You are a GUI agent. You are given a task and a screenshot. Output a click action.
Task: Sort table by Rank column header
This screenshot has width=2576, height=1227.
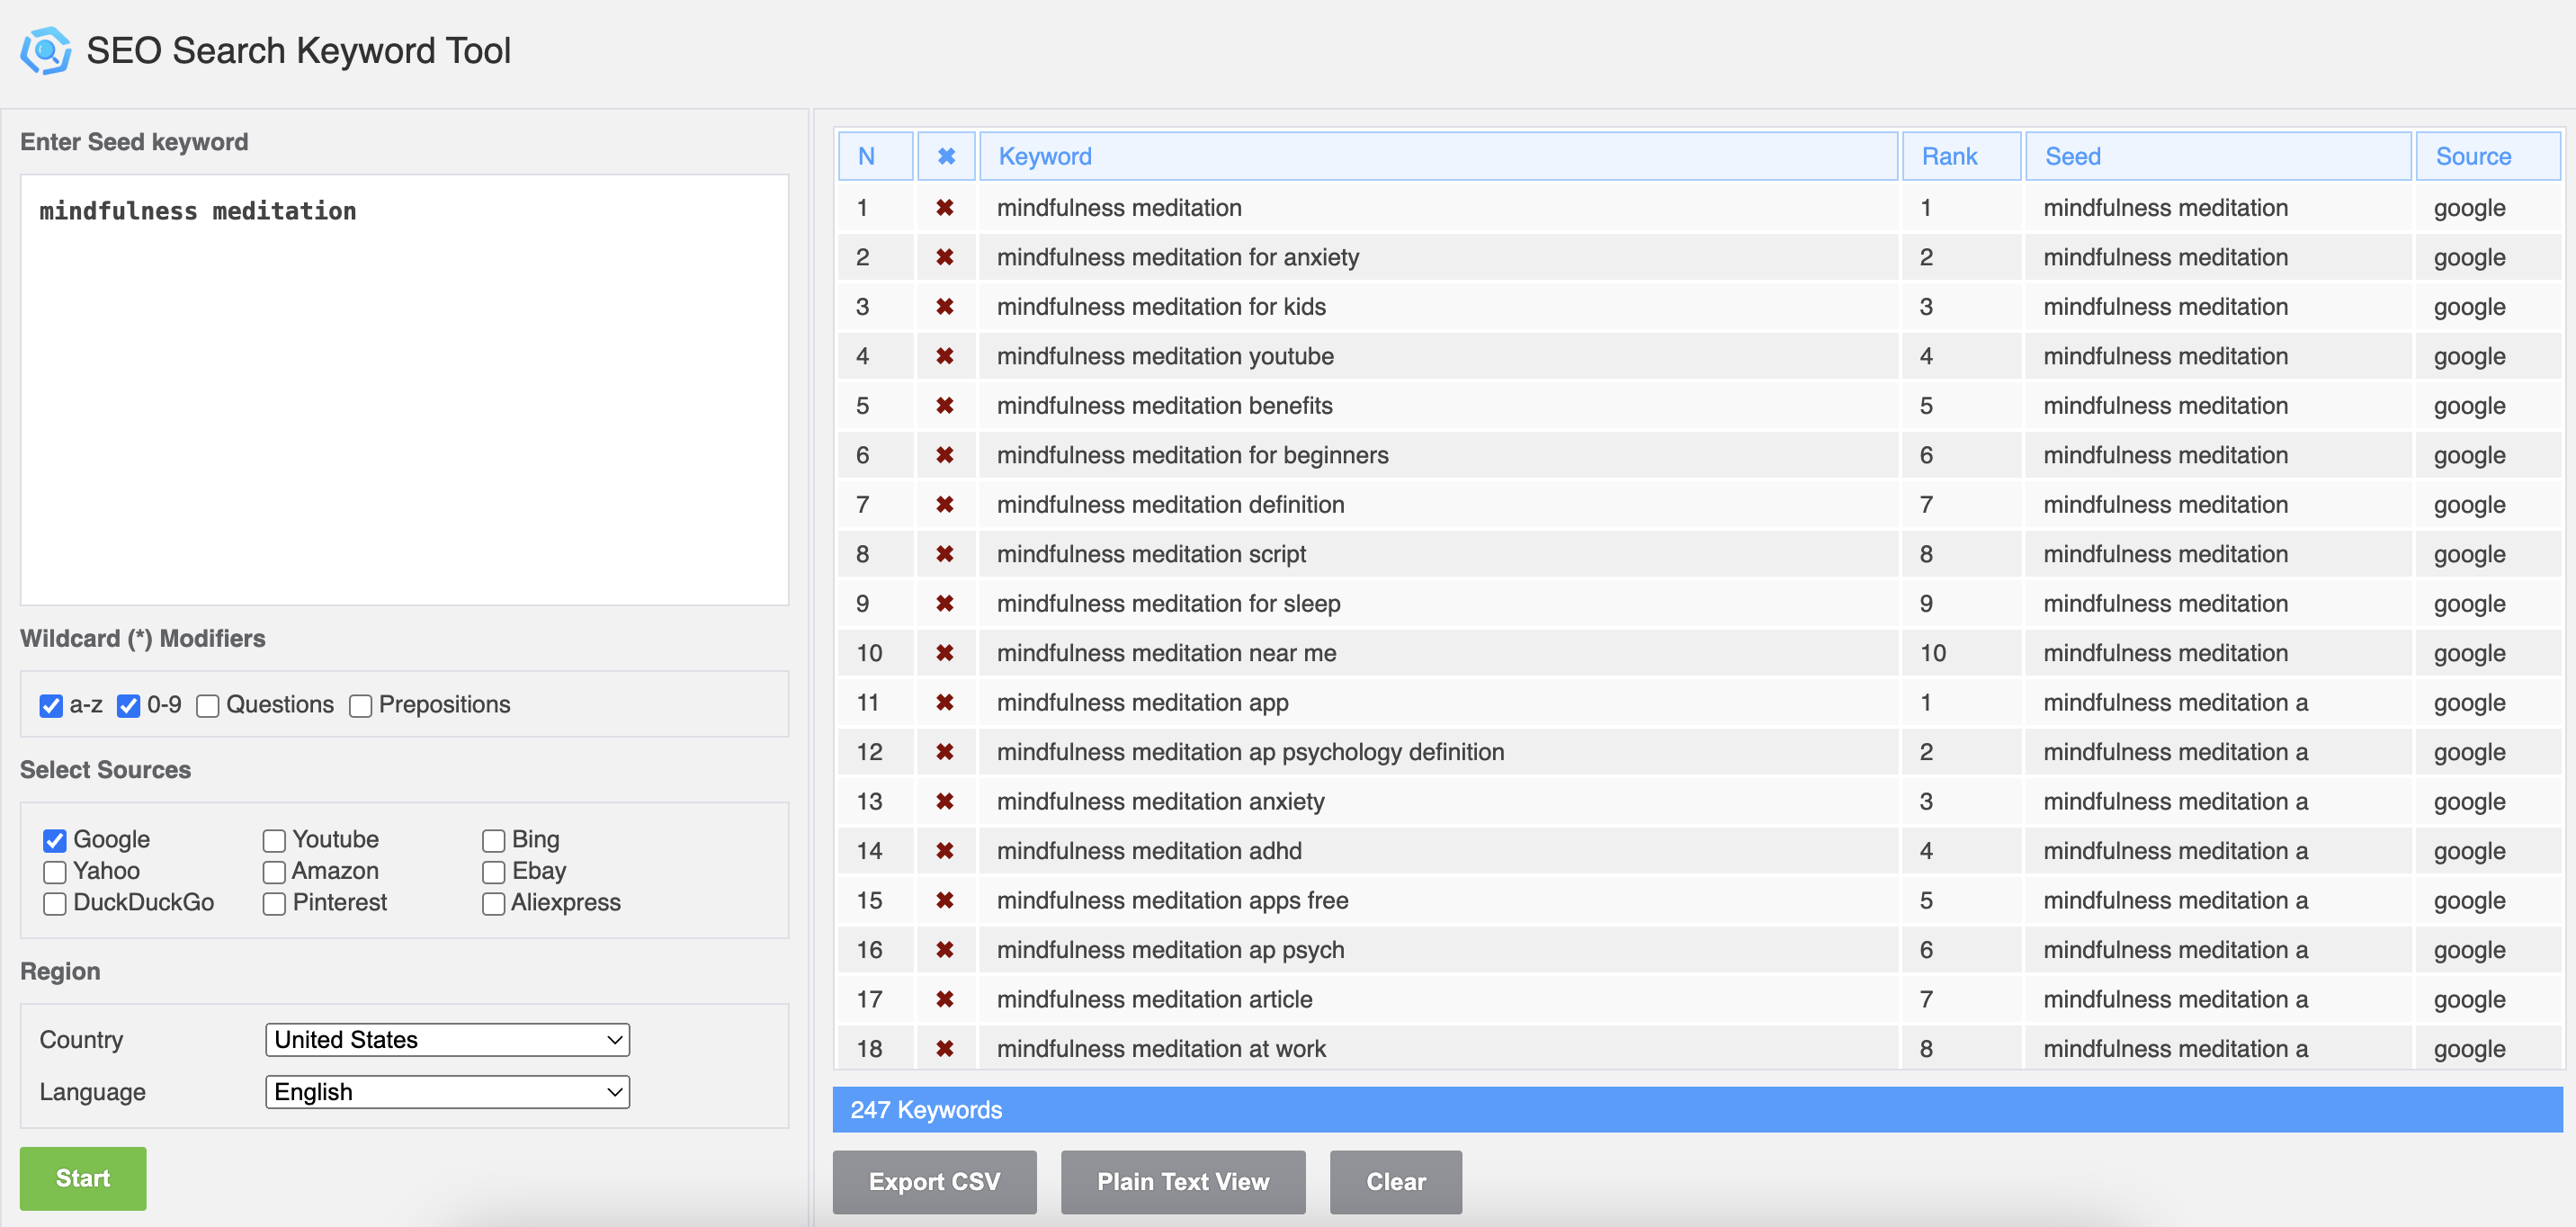click(1961, 156)
